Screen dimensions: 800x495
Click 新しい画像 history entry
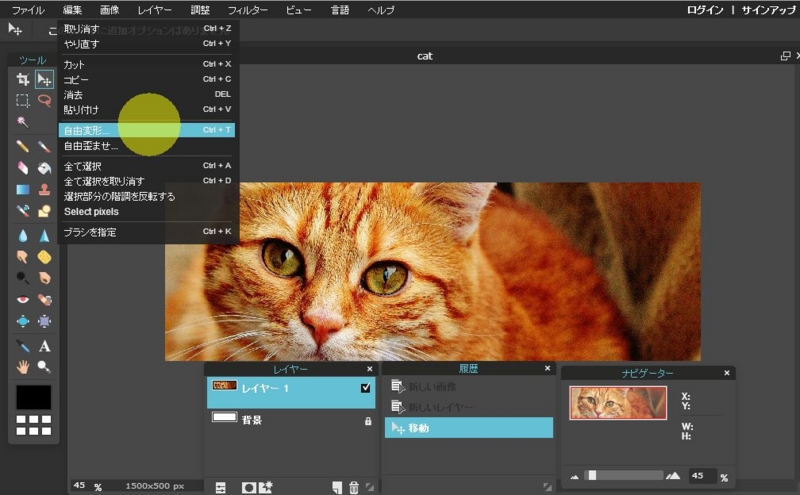pos(469,387)
